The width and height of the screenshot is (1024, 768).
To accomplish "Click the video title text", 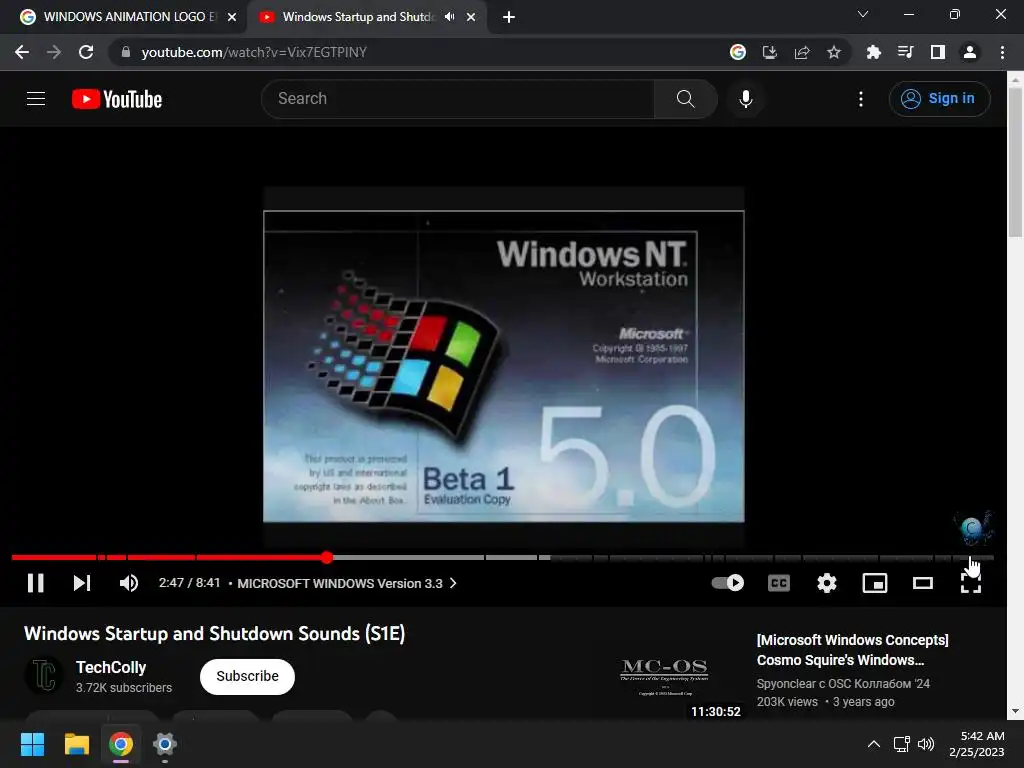I will click(215, 633).
